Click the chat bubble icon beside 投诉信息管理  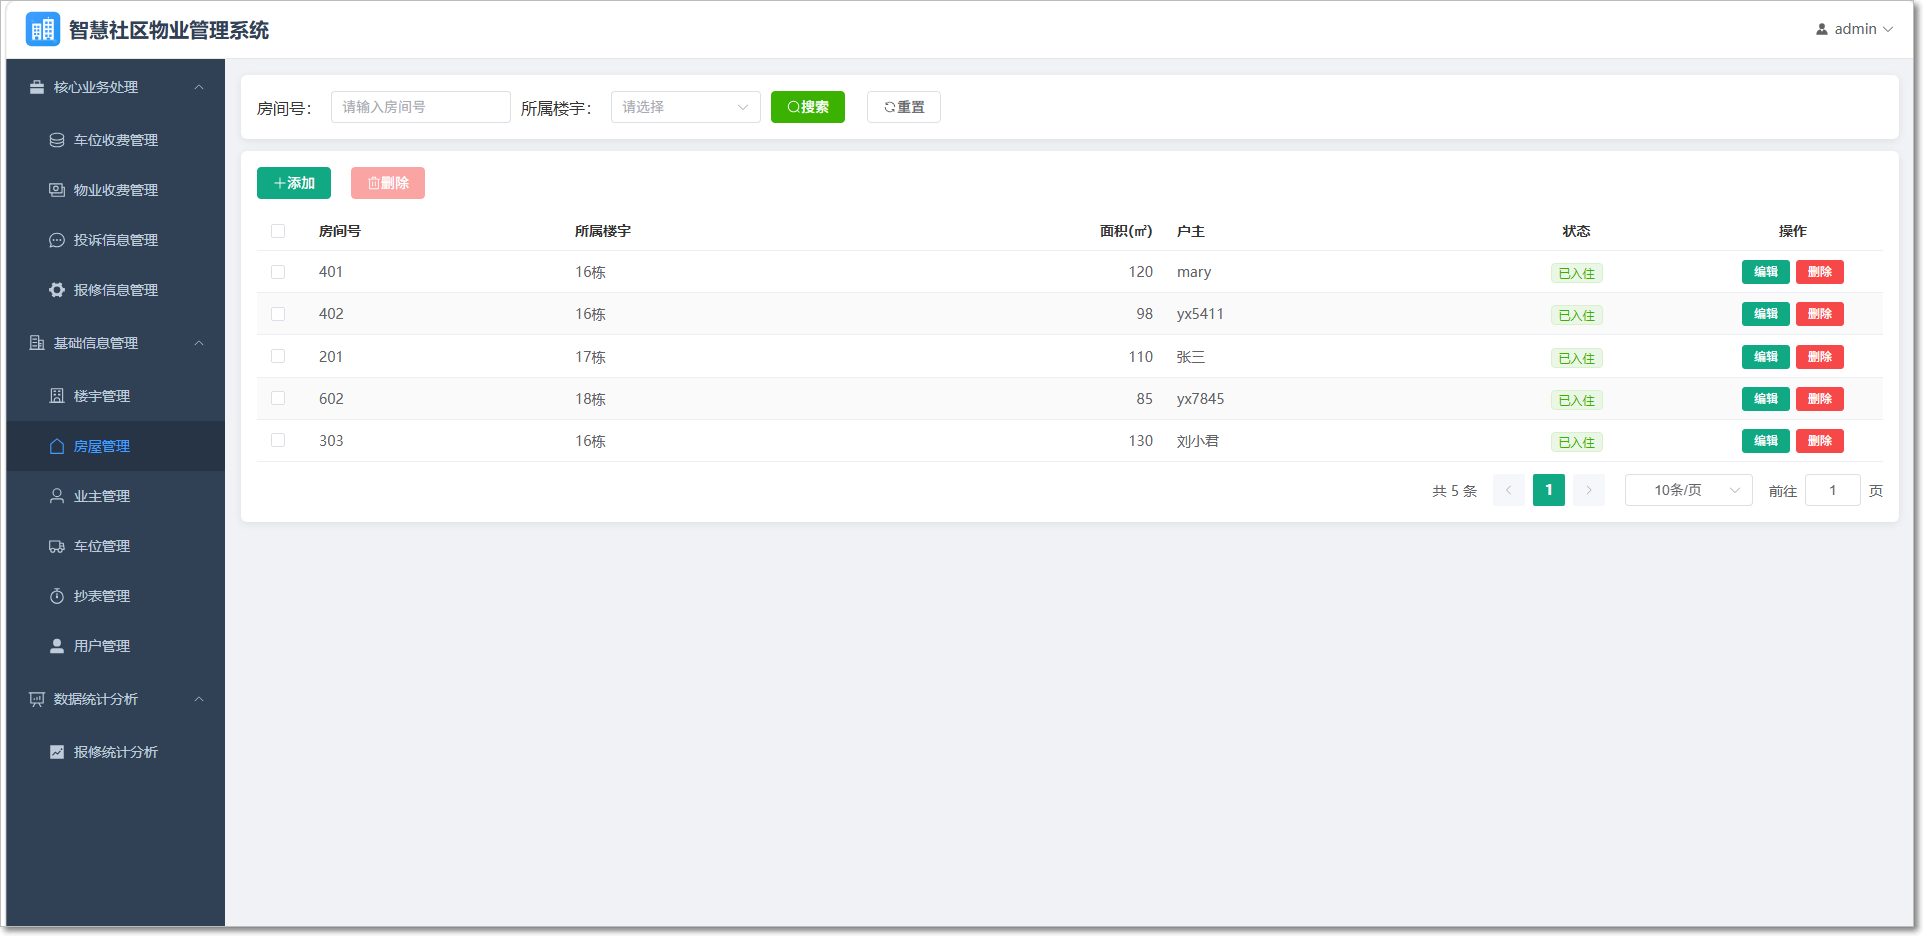pos(57,240)
